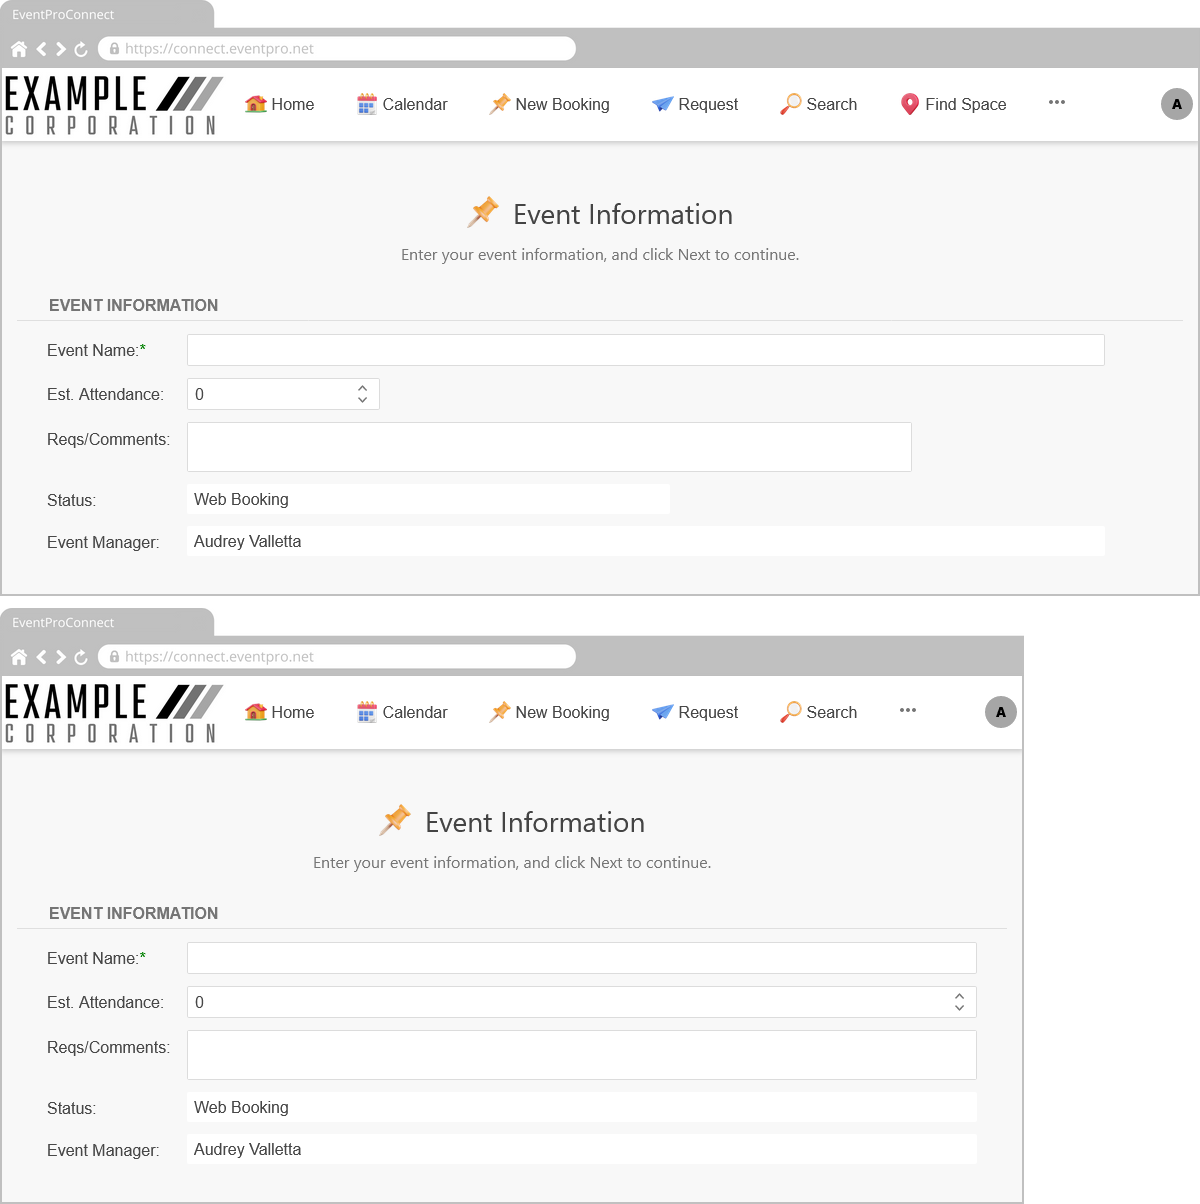
Task: Go forward in top browser window
Action: [60, 49]
